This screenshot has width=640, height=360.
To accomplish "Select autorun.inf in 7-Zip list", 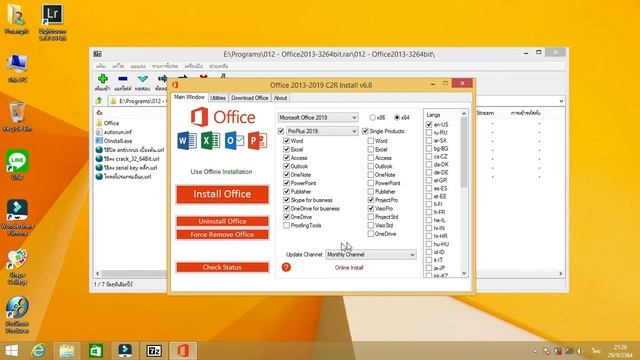I will (x=118, y=132).
